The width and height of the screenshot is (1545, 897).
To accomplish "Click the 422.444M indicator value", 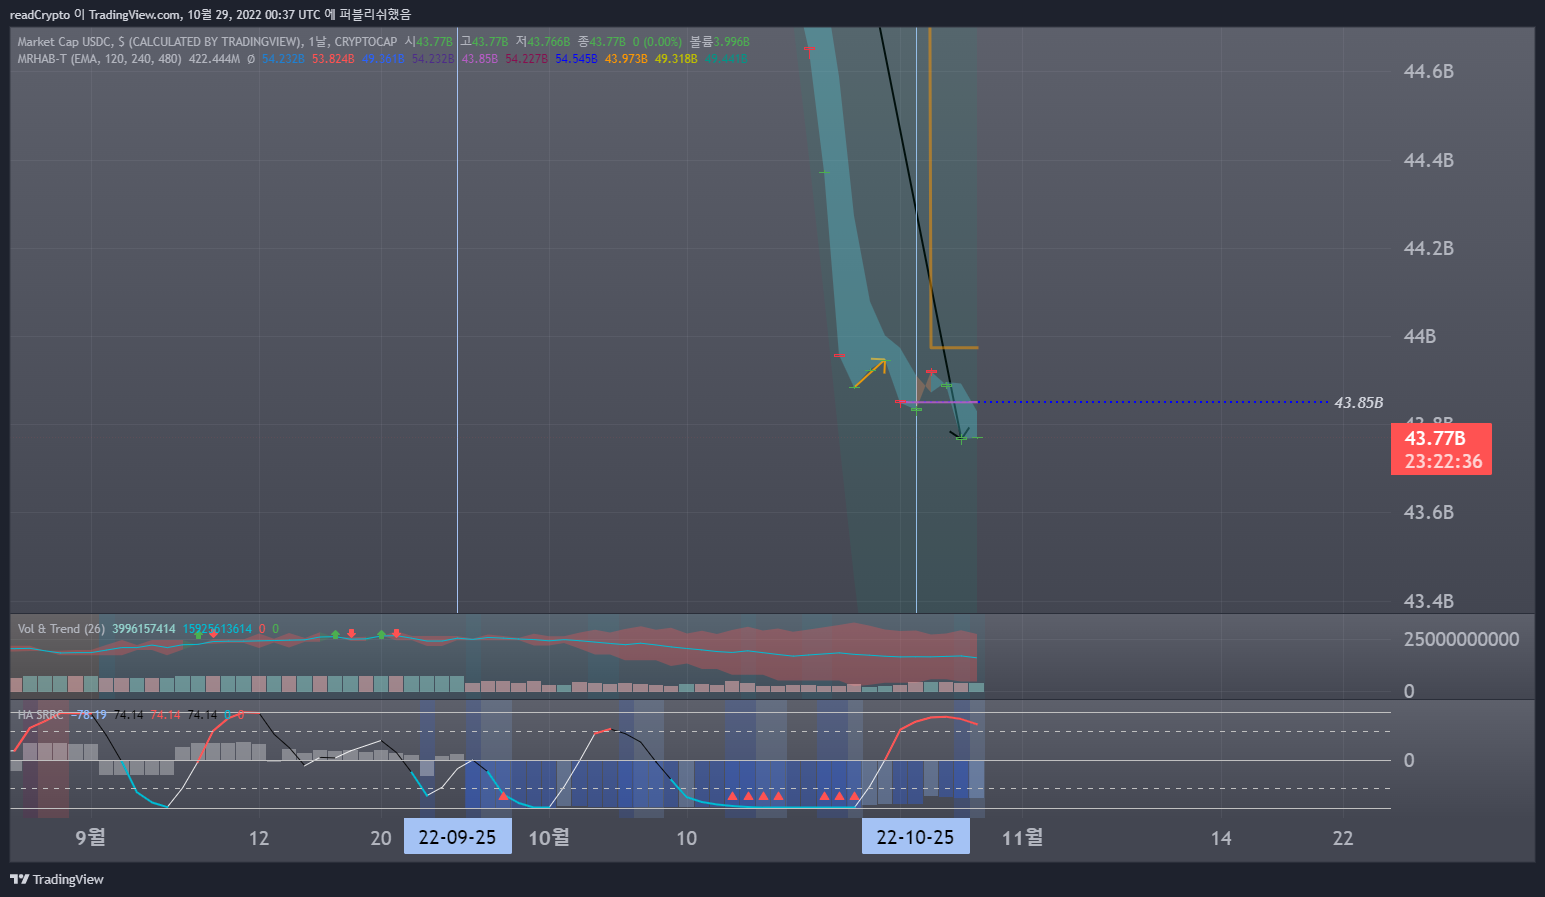I will point(214,59).
